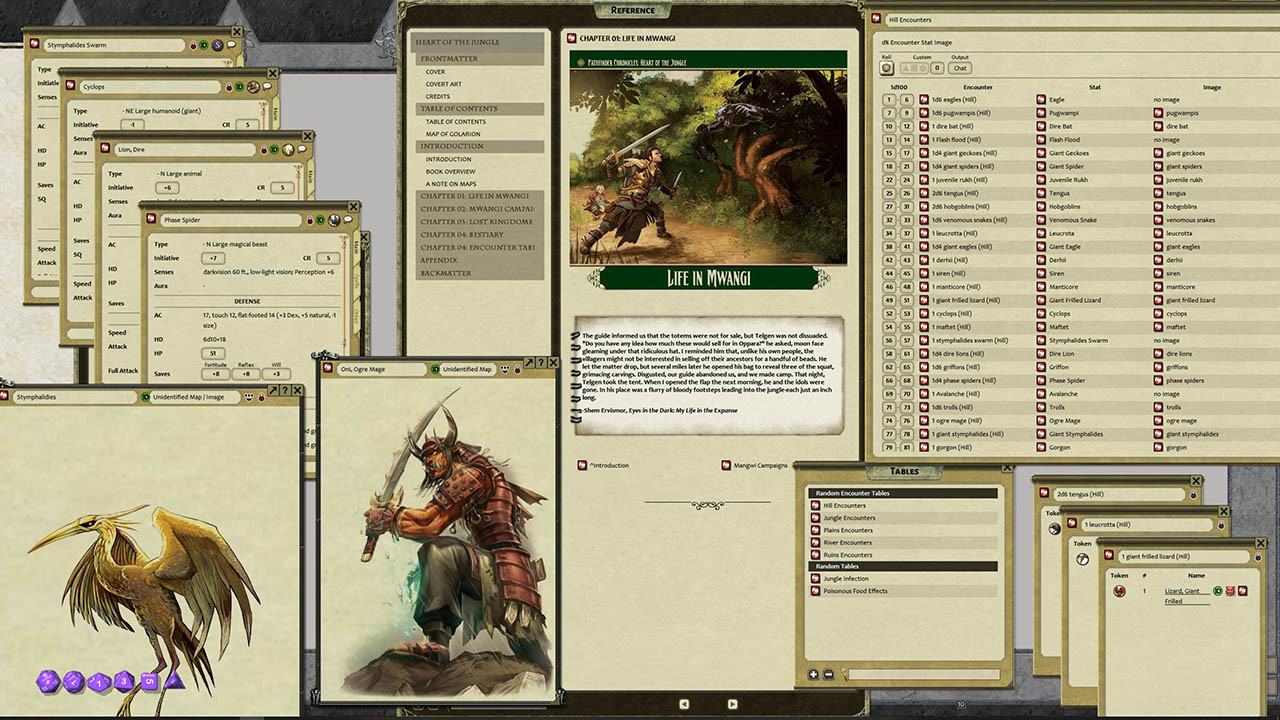The width and height of the screenshot is (1280, 720).
Task: Click the Output counter showing 0
Action: pyautogui.click(x=937, y=68)
